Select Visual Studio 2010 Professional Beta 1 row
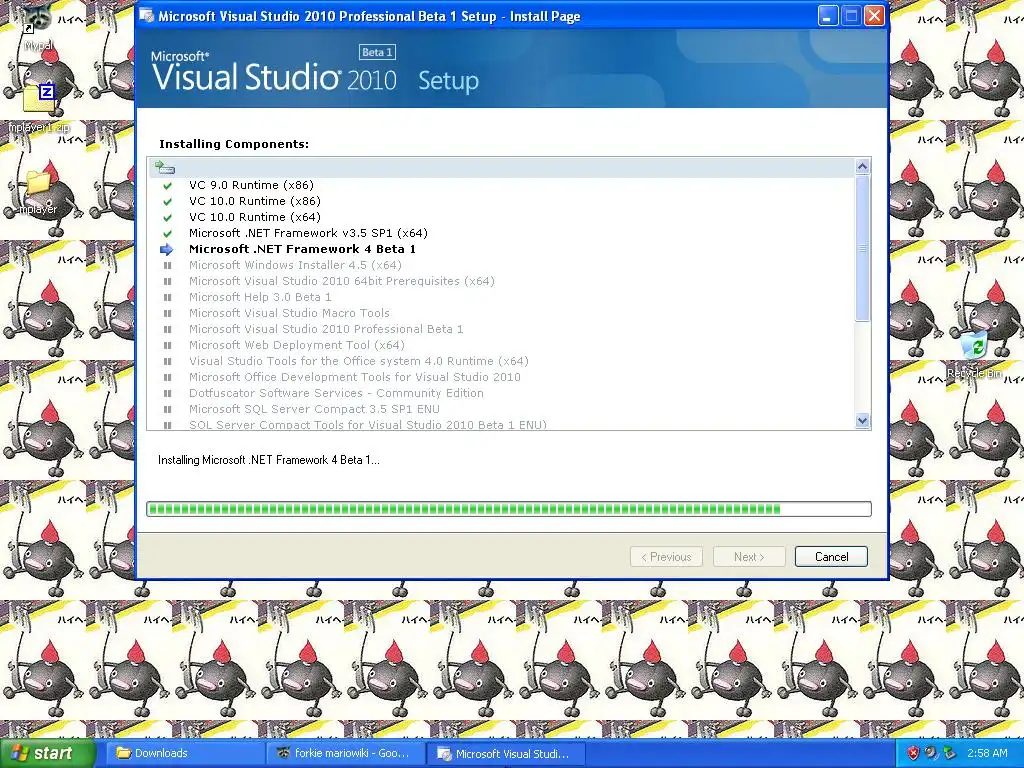The height and width of the screenshot is (768, 1024). [x=326, y=329]
